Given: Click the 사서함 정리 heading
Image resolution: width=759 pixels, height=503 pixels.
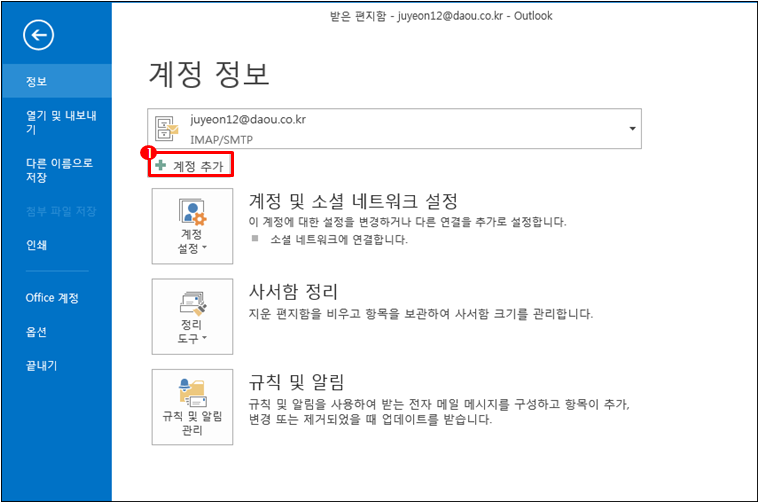Looking at the screenshot, I should point(293,291).
